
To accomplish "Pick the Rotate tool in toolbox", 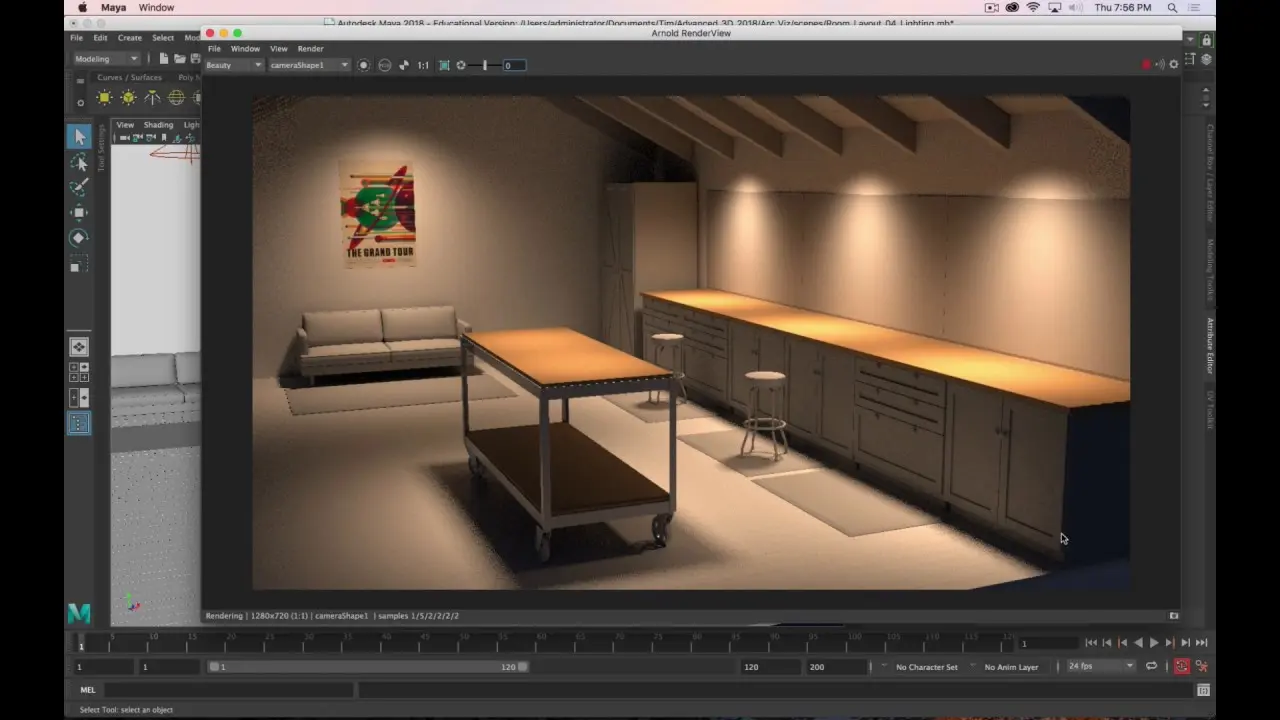I will 79,238.
